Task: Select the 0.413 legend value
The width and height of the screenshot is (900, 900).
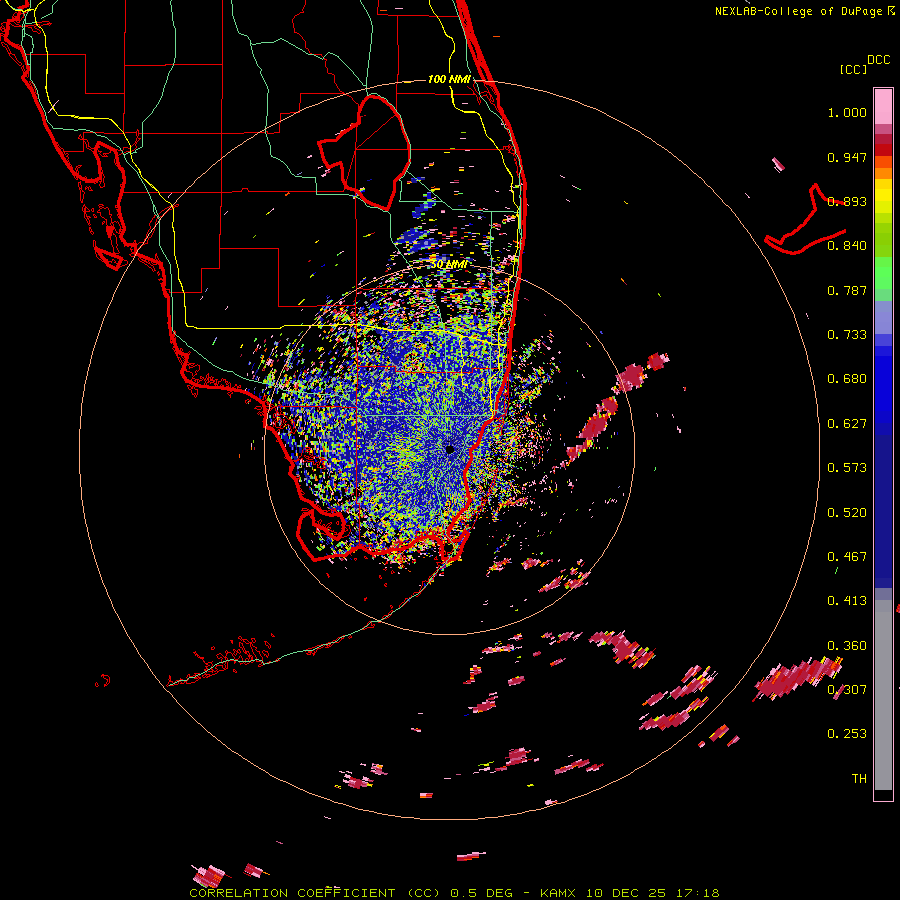Action: [x=847, y=601]
